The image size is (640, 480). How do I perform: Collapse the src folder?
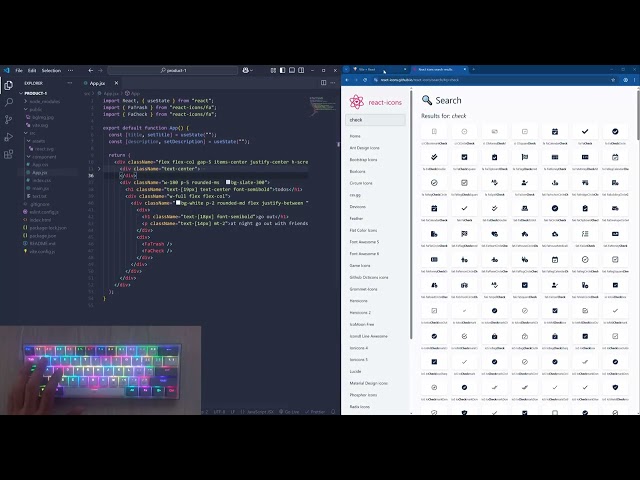(26, 133)
